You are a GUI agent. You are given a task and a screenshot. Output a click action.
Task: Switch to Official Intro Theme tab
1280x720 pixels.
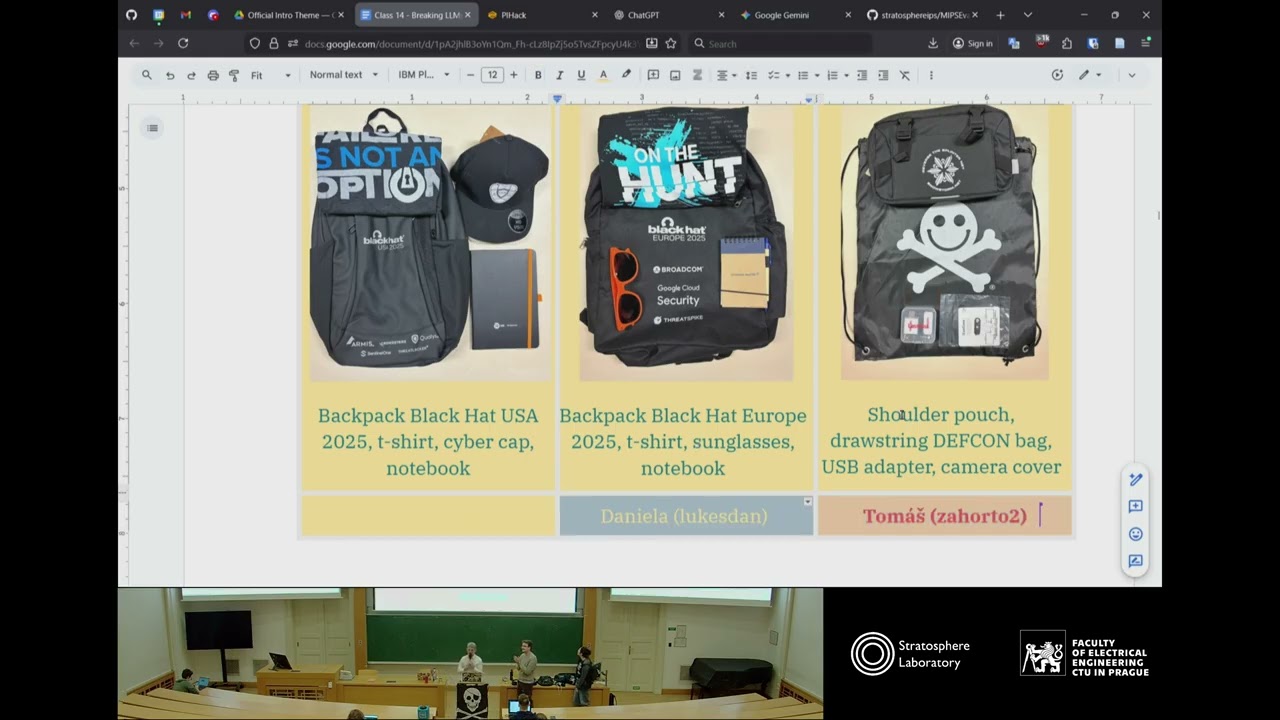tap(288, 15)
